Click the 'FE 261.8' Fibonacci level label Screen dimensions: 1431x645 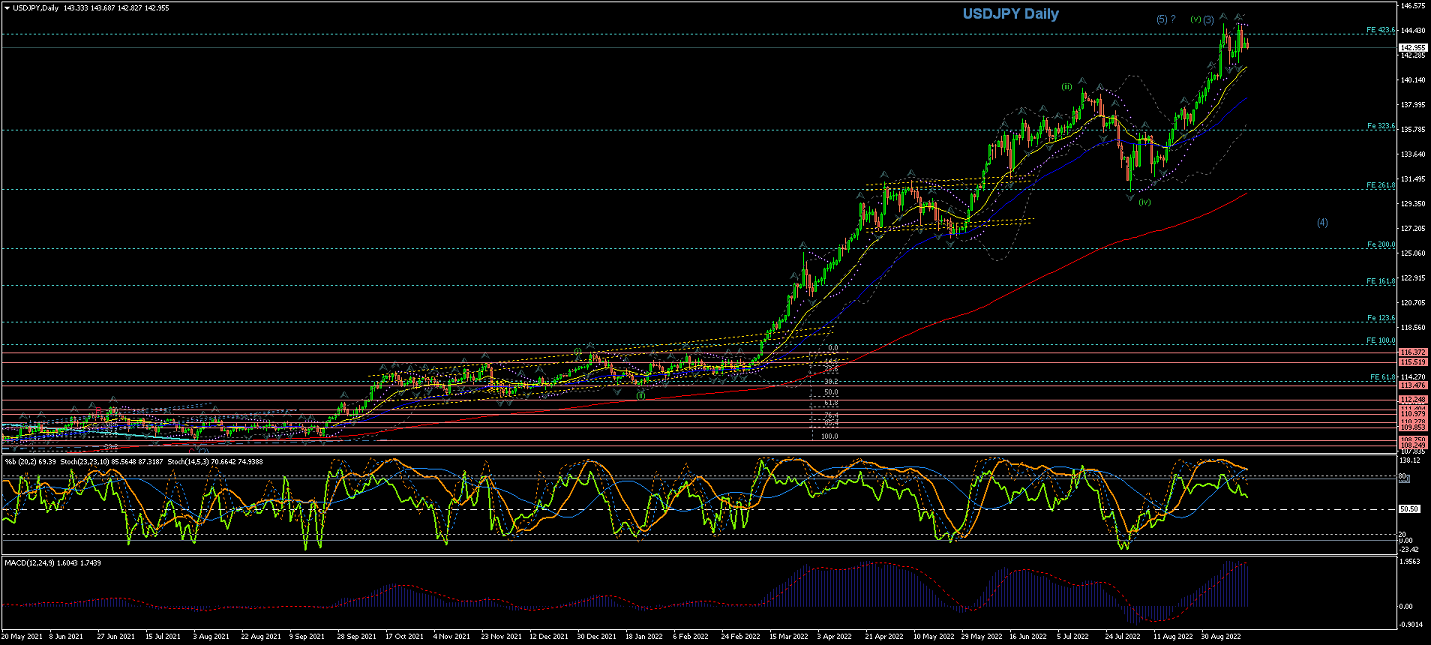(1381, 185)
